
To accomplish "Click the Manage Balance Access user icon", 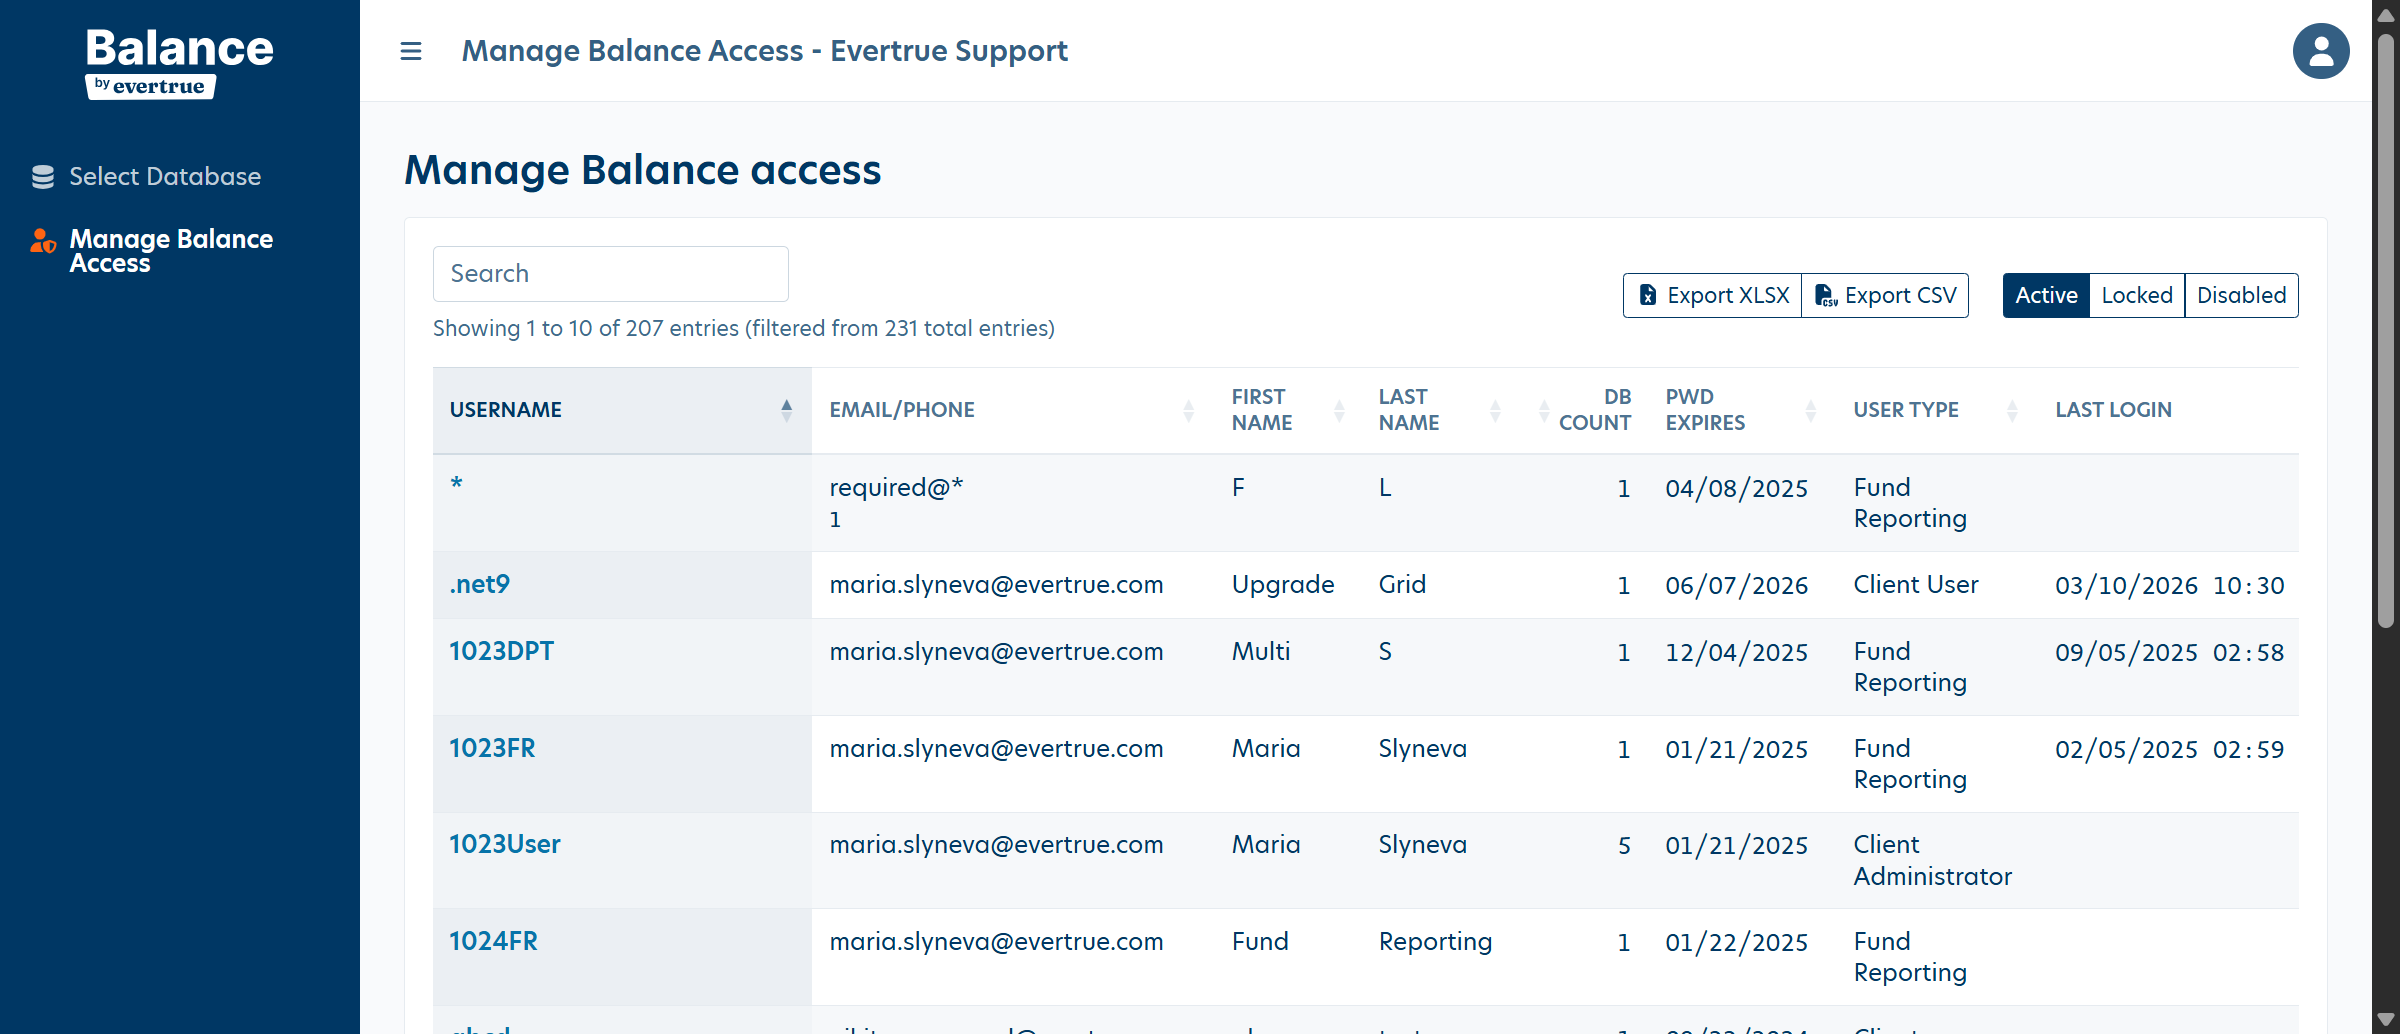I will (43, 241).
